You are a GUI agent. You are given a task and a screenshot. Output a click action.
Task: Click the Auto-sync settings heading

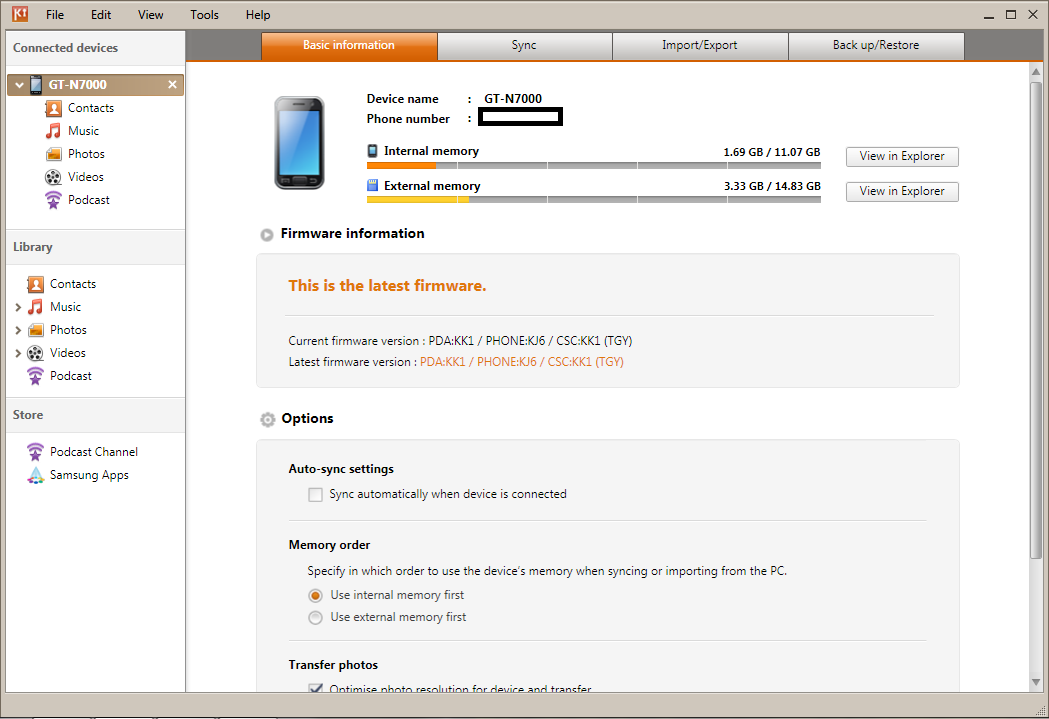tap(341, 469)
